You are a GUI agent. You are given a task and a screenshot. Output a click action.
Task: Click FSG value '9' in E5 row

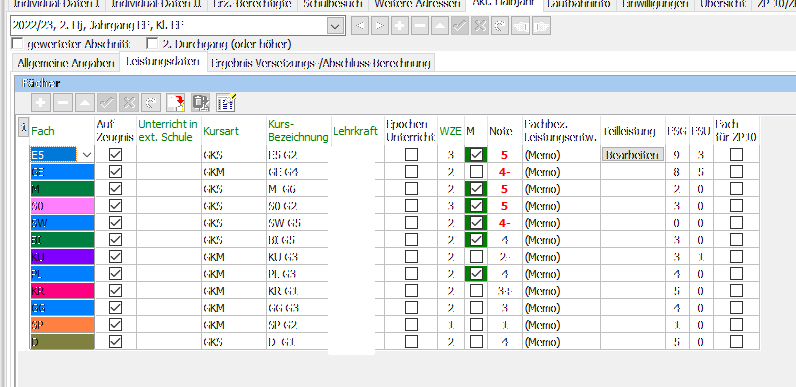(677, 154)
